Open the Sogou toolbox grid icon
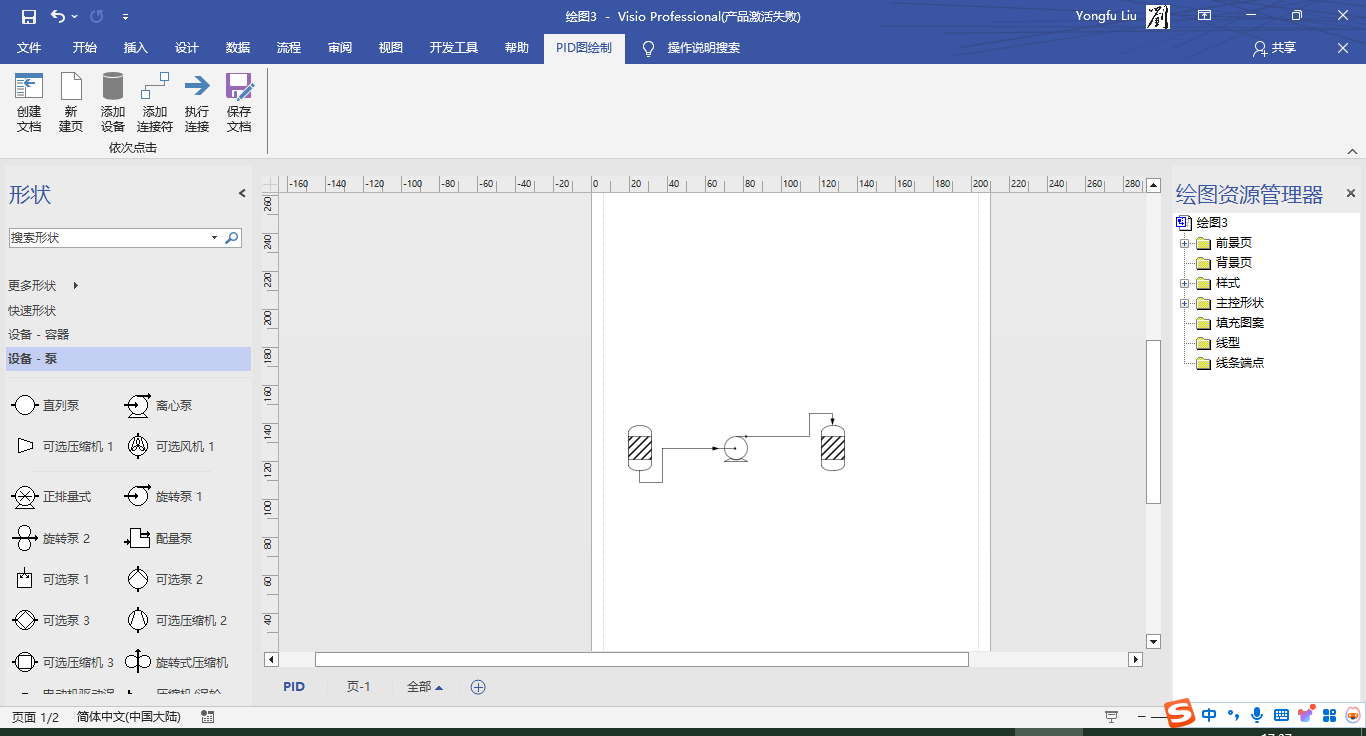The height and width of the screenshot is (736, 1366). point(1329,715)
